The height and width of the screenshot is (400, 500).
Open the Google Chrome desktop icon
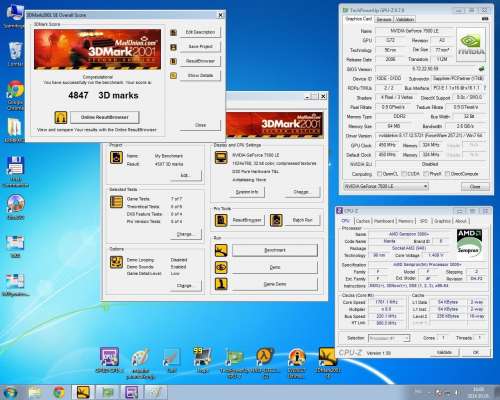15,95
